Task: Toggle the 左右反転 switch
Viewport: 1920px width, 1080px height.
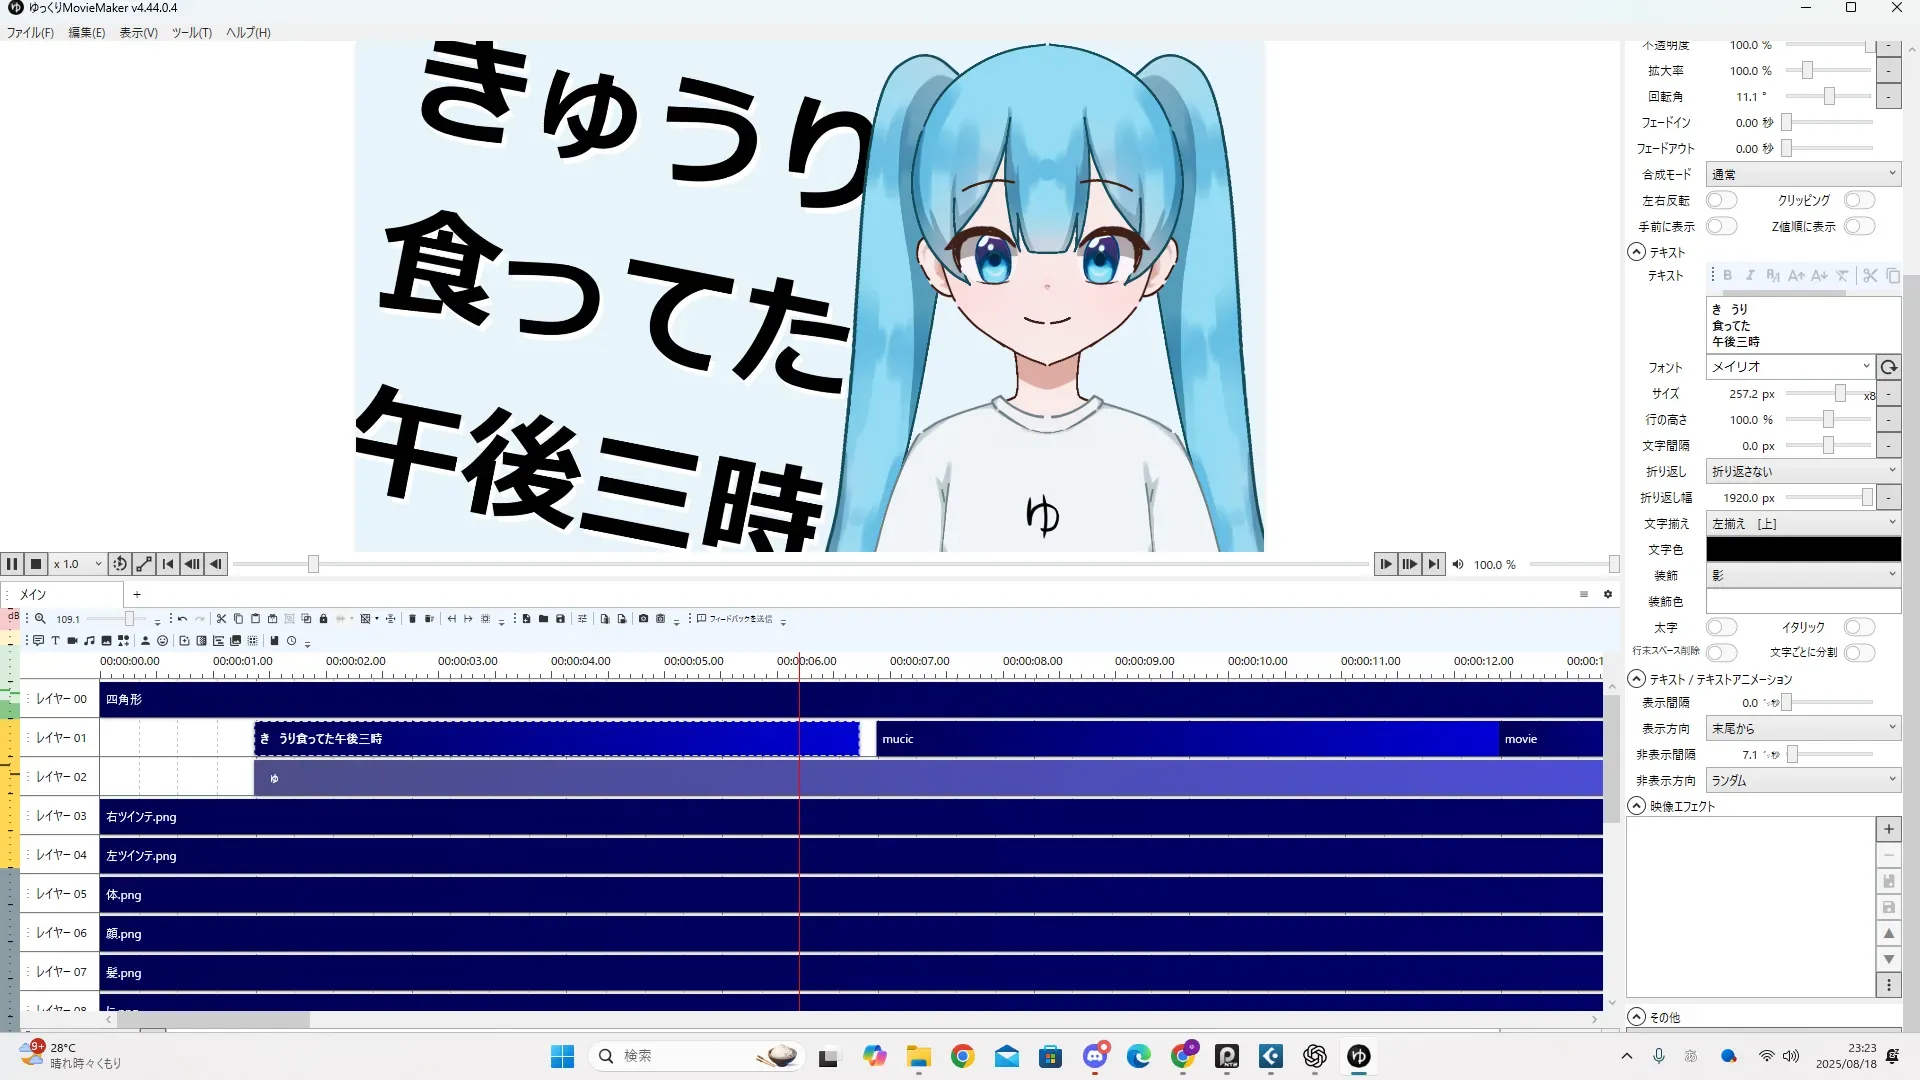Action: coord(1721,200)
